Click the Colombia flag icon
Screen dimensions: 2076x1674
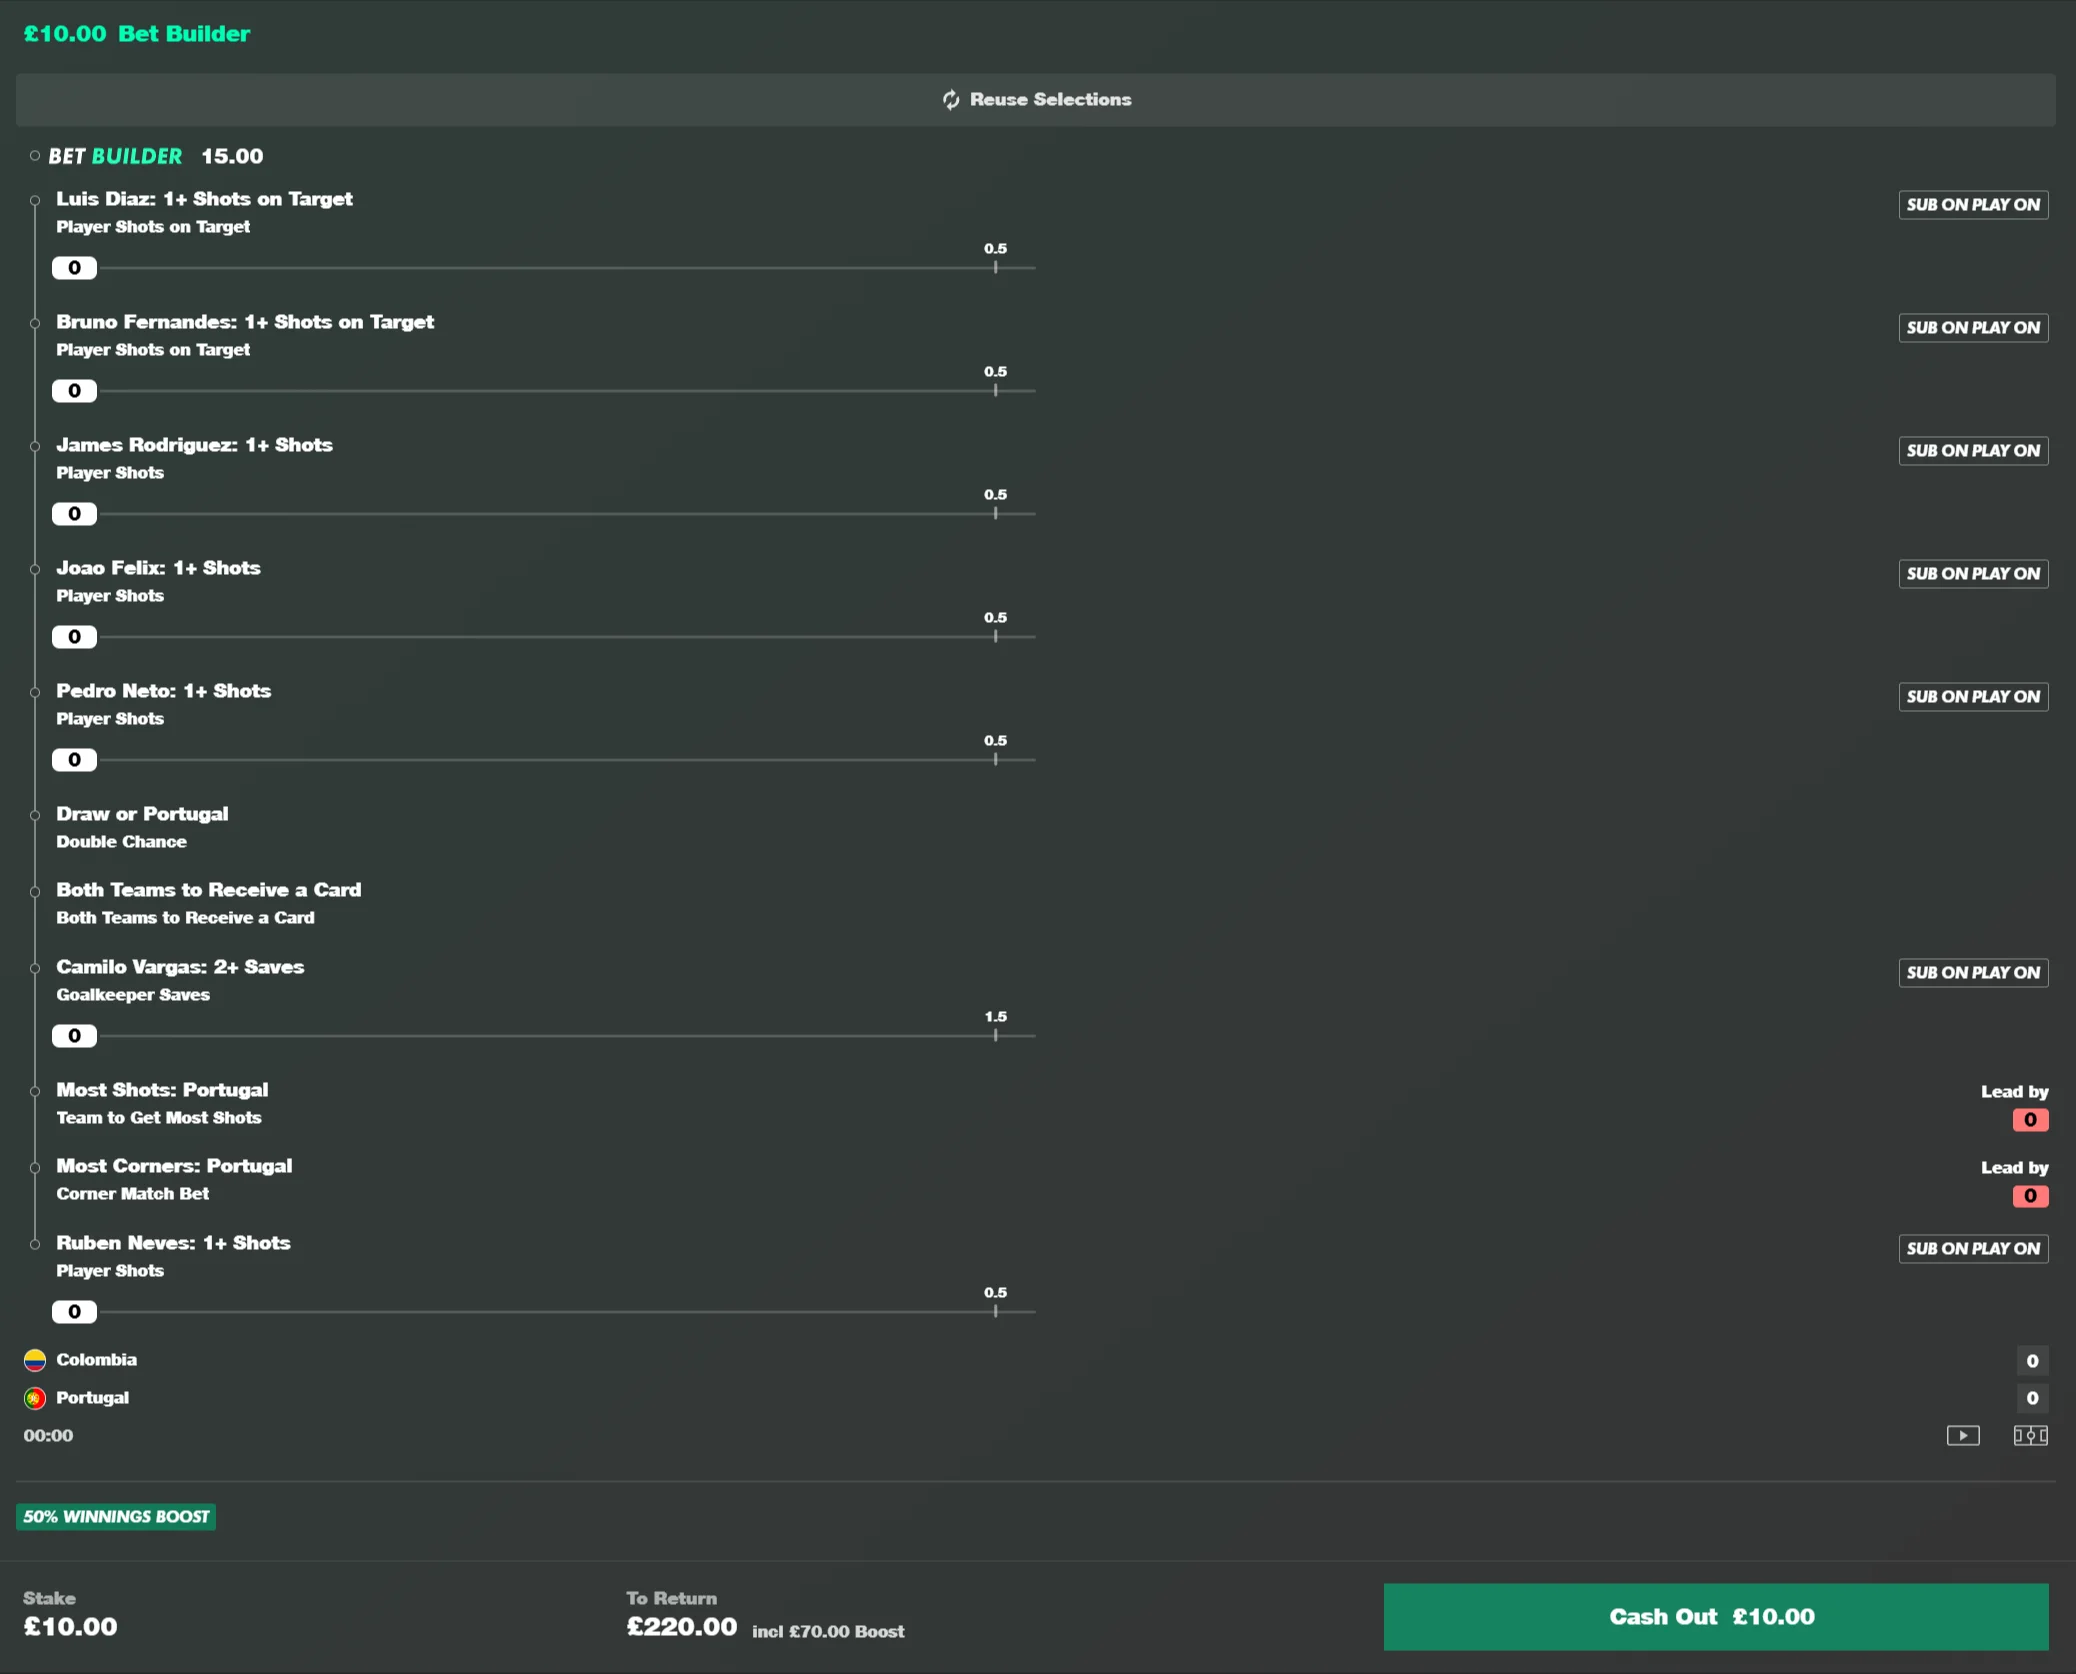pos(35,1359)
